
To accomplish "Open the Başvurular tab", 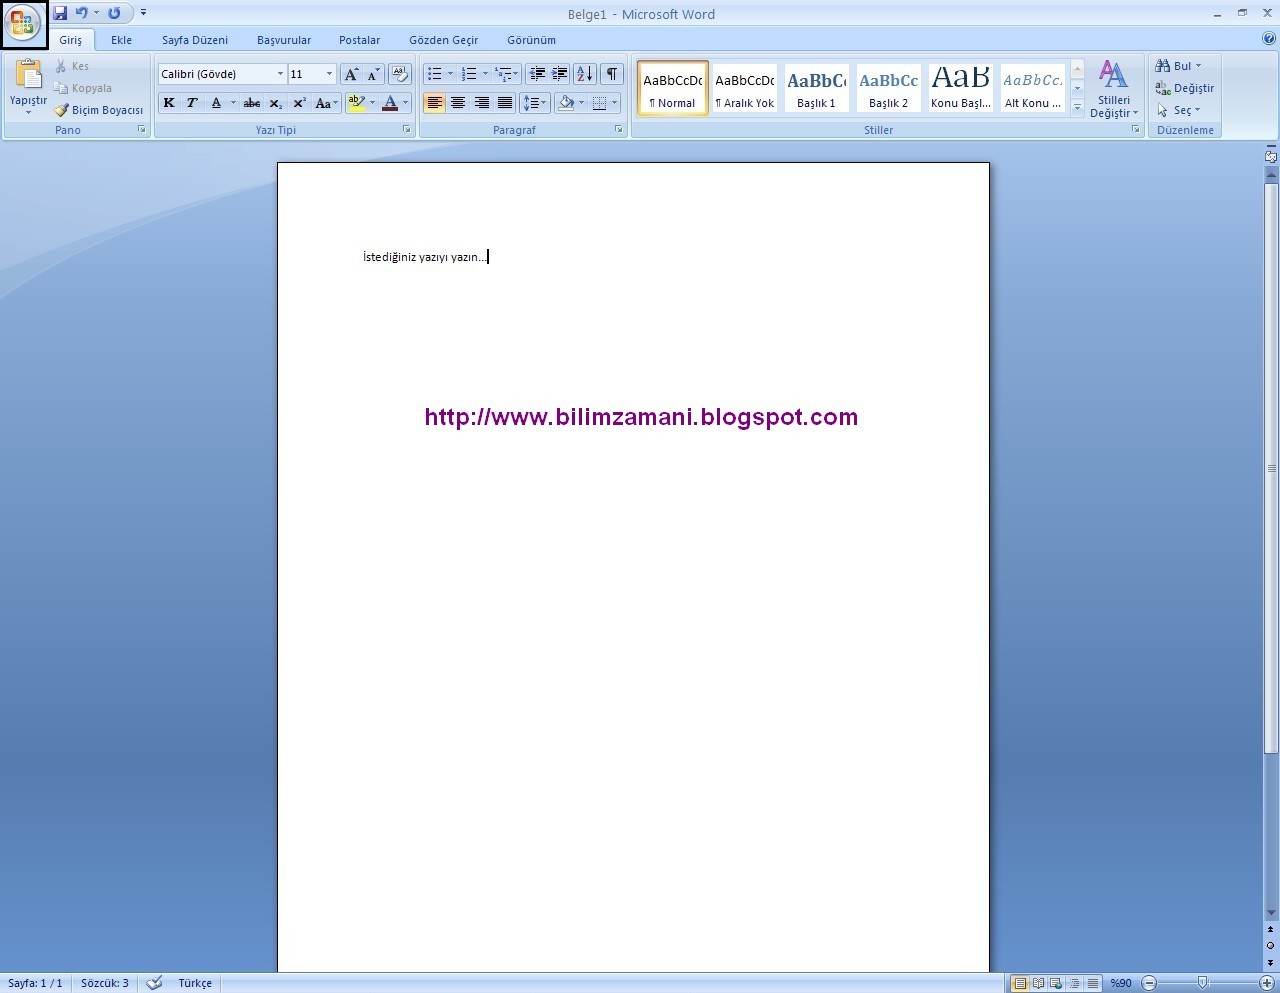I will (x=284, y=40).
